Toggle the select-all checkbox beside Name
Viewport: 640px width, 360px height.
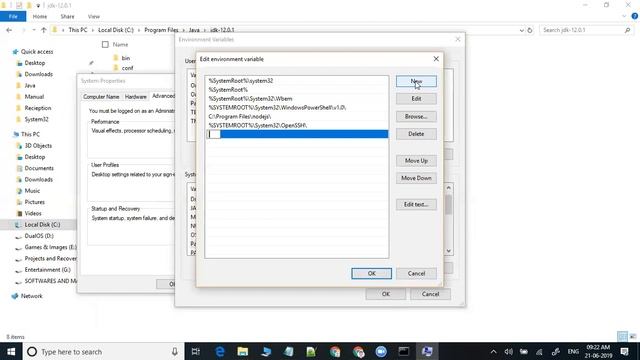click(x=105, y=44)
